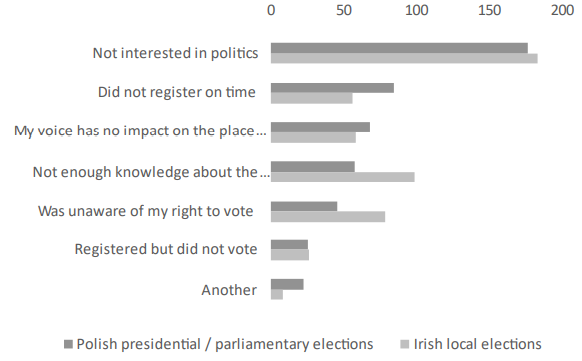This screenshot has width=582, height=361.
Task: Click the axis value 200
Action: tap(563, 10)
